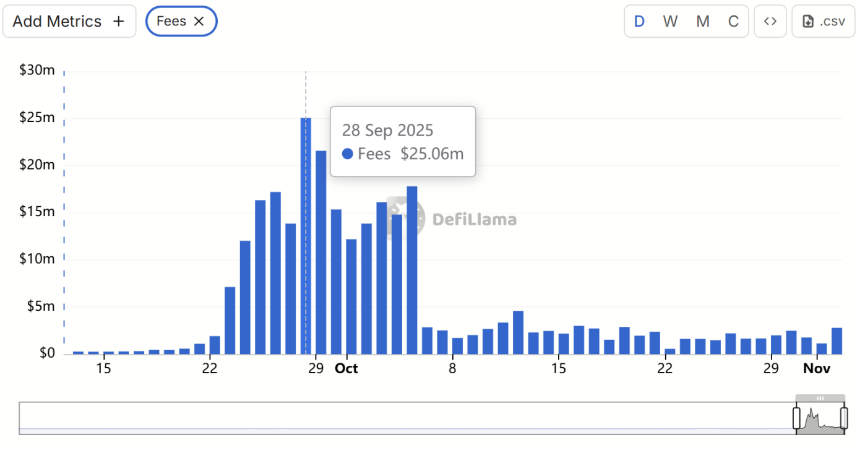Click the last bar in November
The image size is (860, 450).
point(837,341)
